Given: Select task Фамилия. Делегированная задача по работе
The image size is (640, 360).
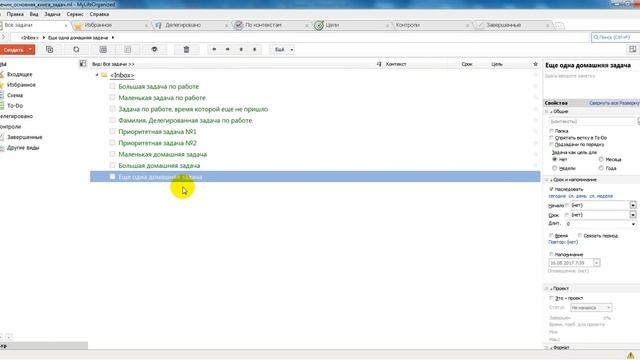Looking at the screenshot, I should [185, 120].
